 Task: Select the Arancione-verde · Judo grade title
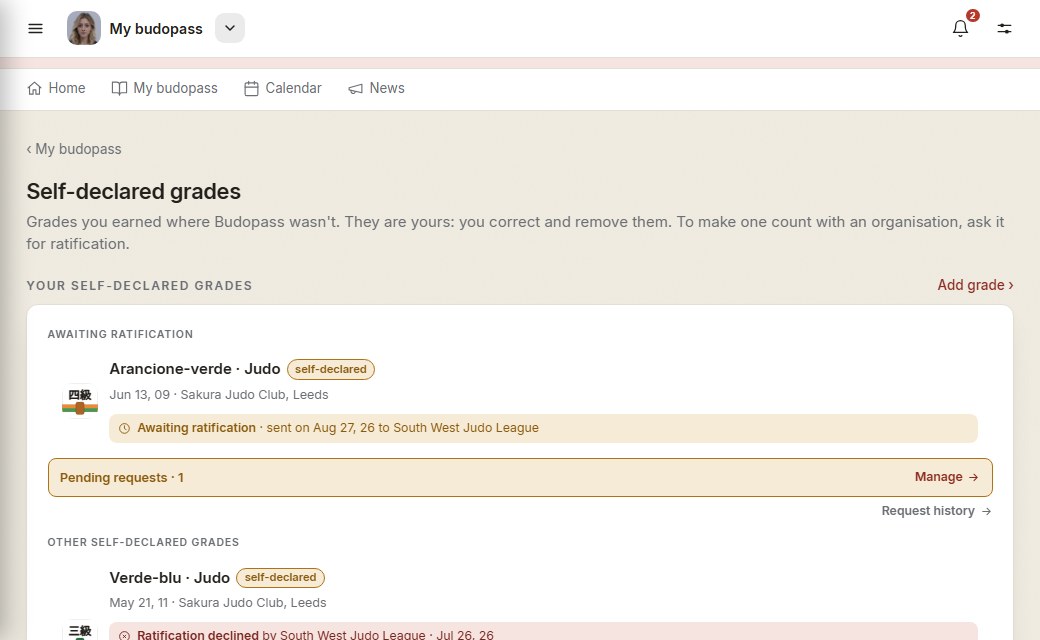tap(195, 369)
